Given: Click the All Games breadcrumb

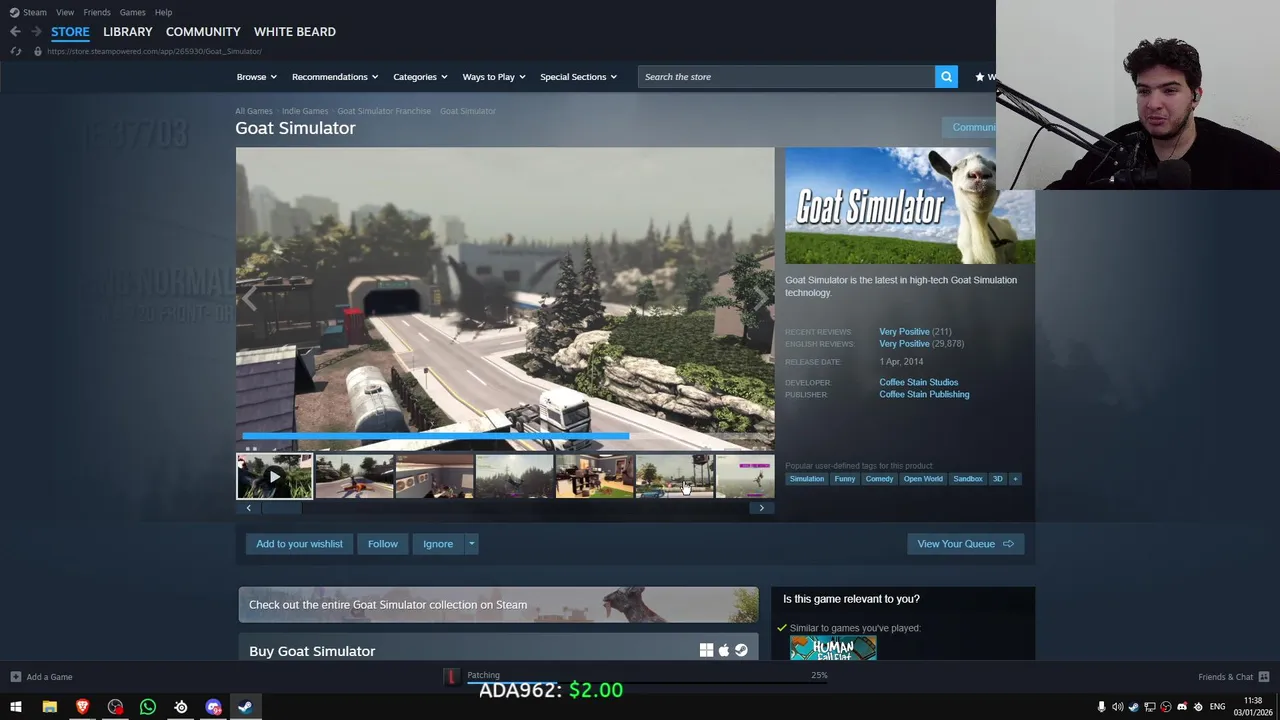Looking at the screenshot, I should 254,111.
